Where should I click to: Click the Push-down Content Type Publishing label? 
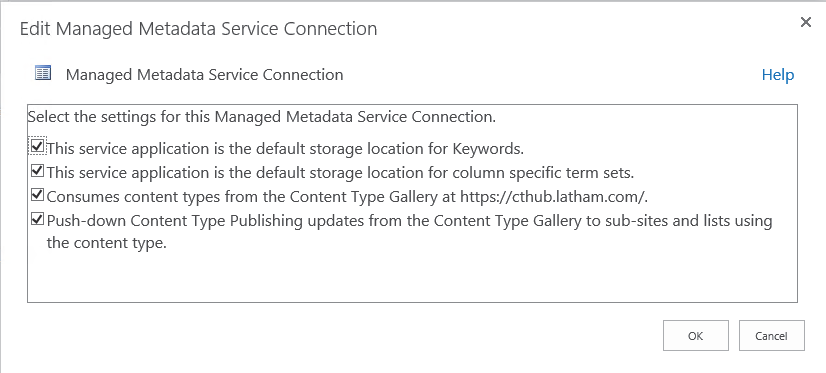click(409, 232)
